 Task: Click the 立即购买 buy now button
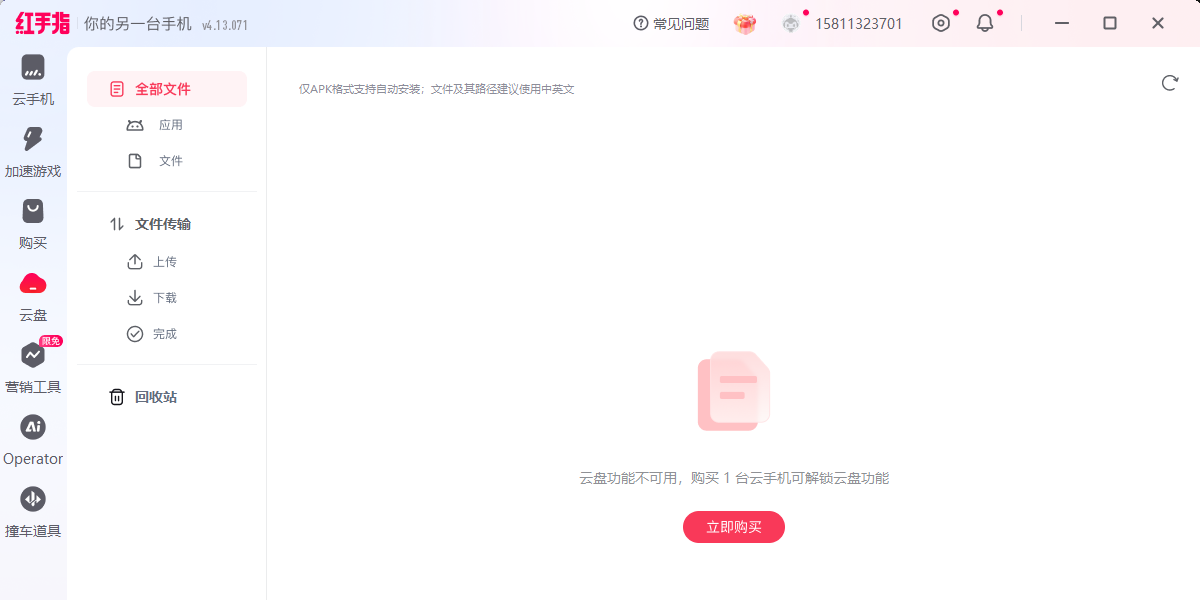click(734, 527)
